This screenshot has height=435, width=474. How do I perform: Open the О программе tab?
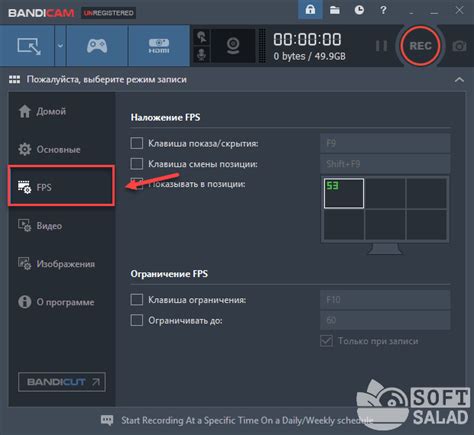(x=62, y=302)
